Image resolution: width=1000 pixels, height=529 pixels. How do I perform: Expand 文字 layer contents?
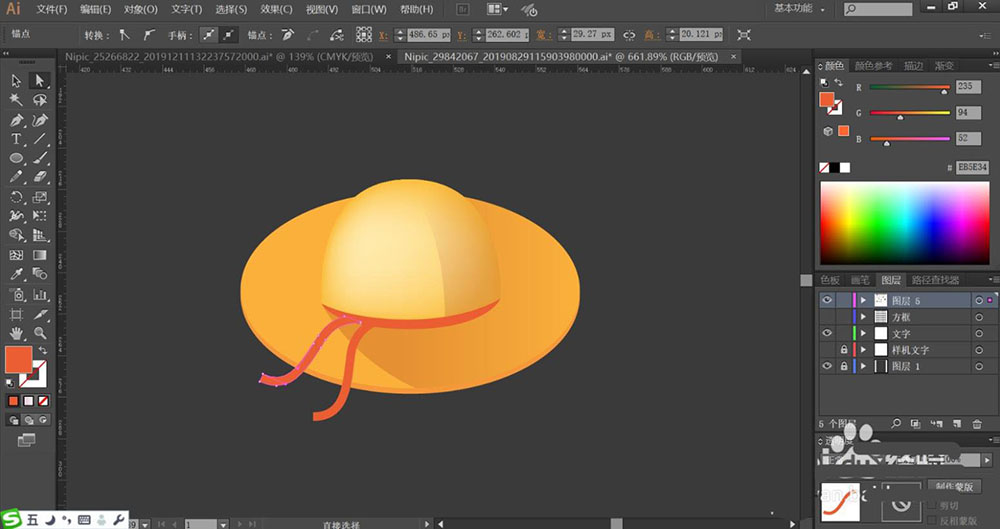(x=864, y=333)
